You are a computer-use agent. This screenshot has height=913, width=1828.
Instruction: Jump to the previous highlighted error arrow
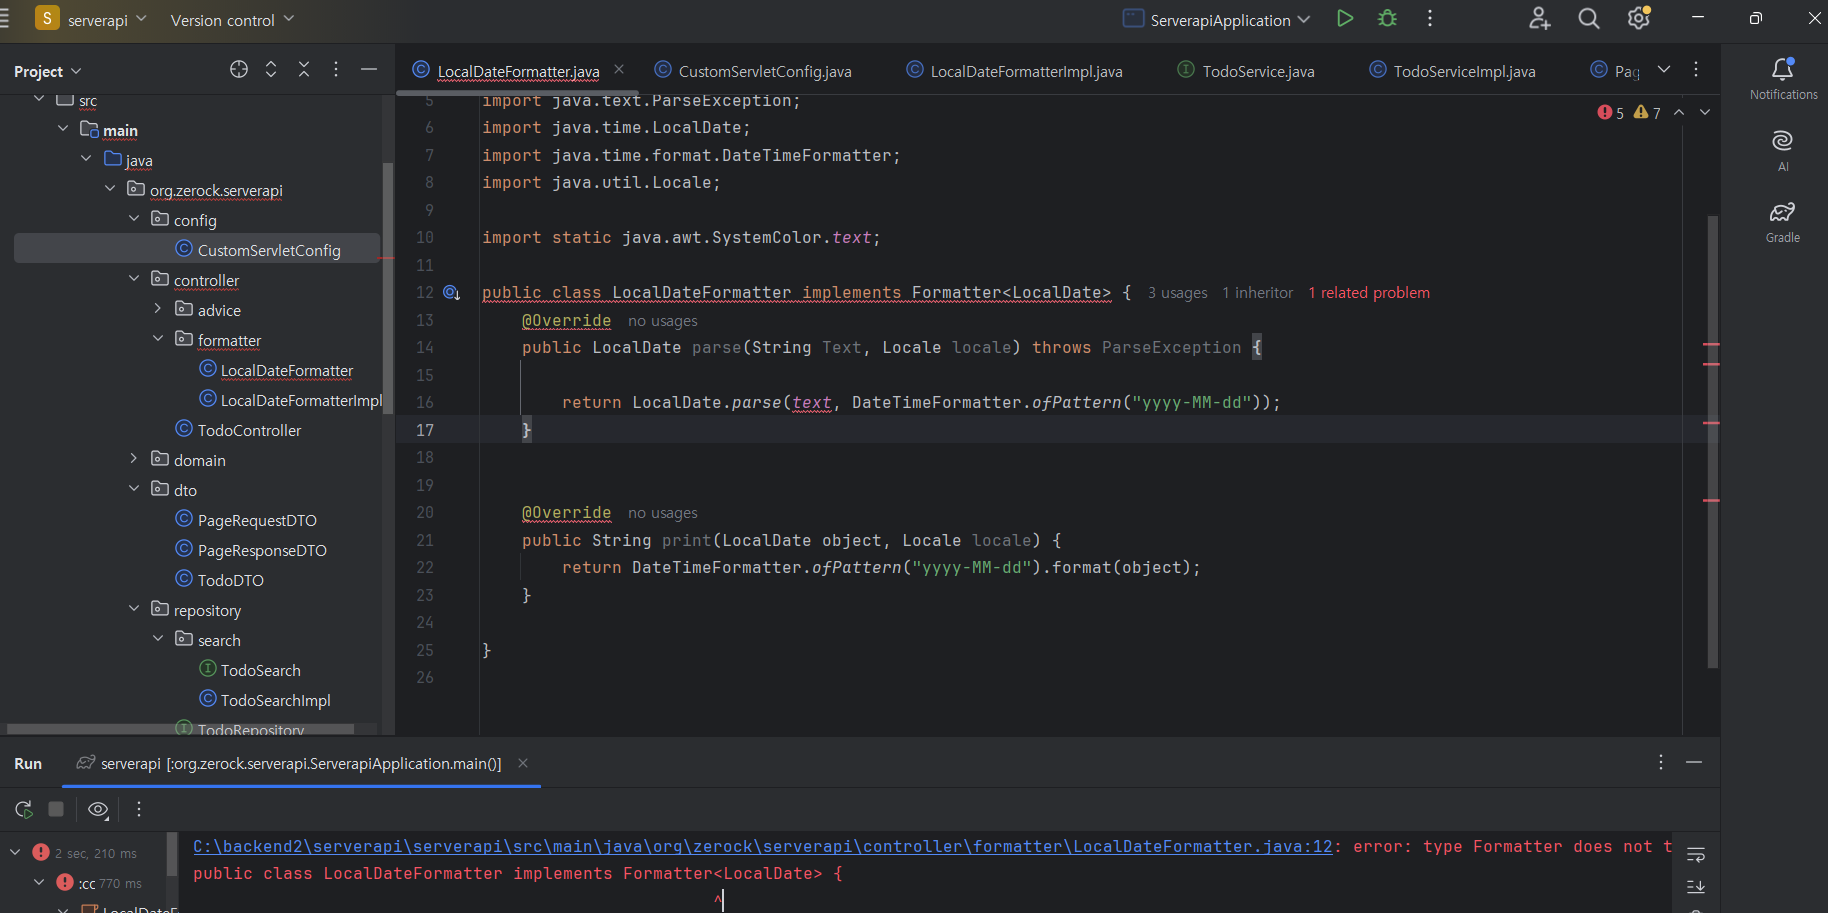click(1679, 113)
